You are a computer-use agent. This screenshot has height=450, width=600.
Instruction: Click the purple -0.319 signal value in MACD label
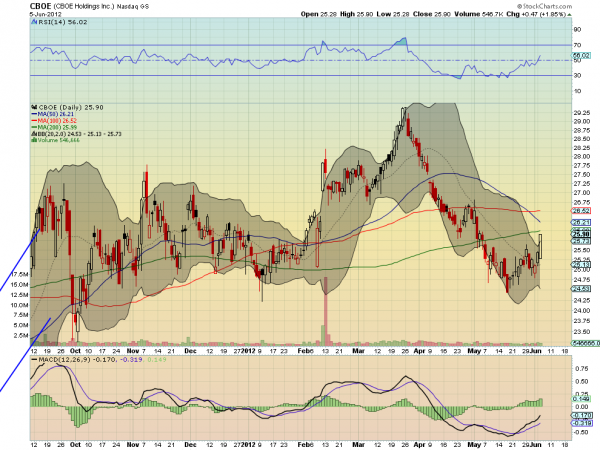pos(131,360)
